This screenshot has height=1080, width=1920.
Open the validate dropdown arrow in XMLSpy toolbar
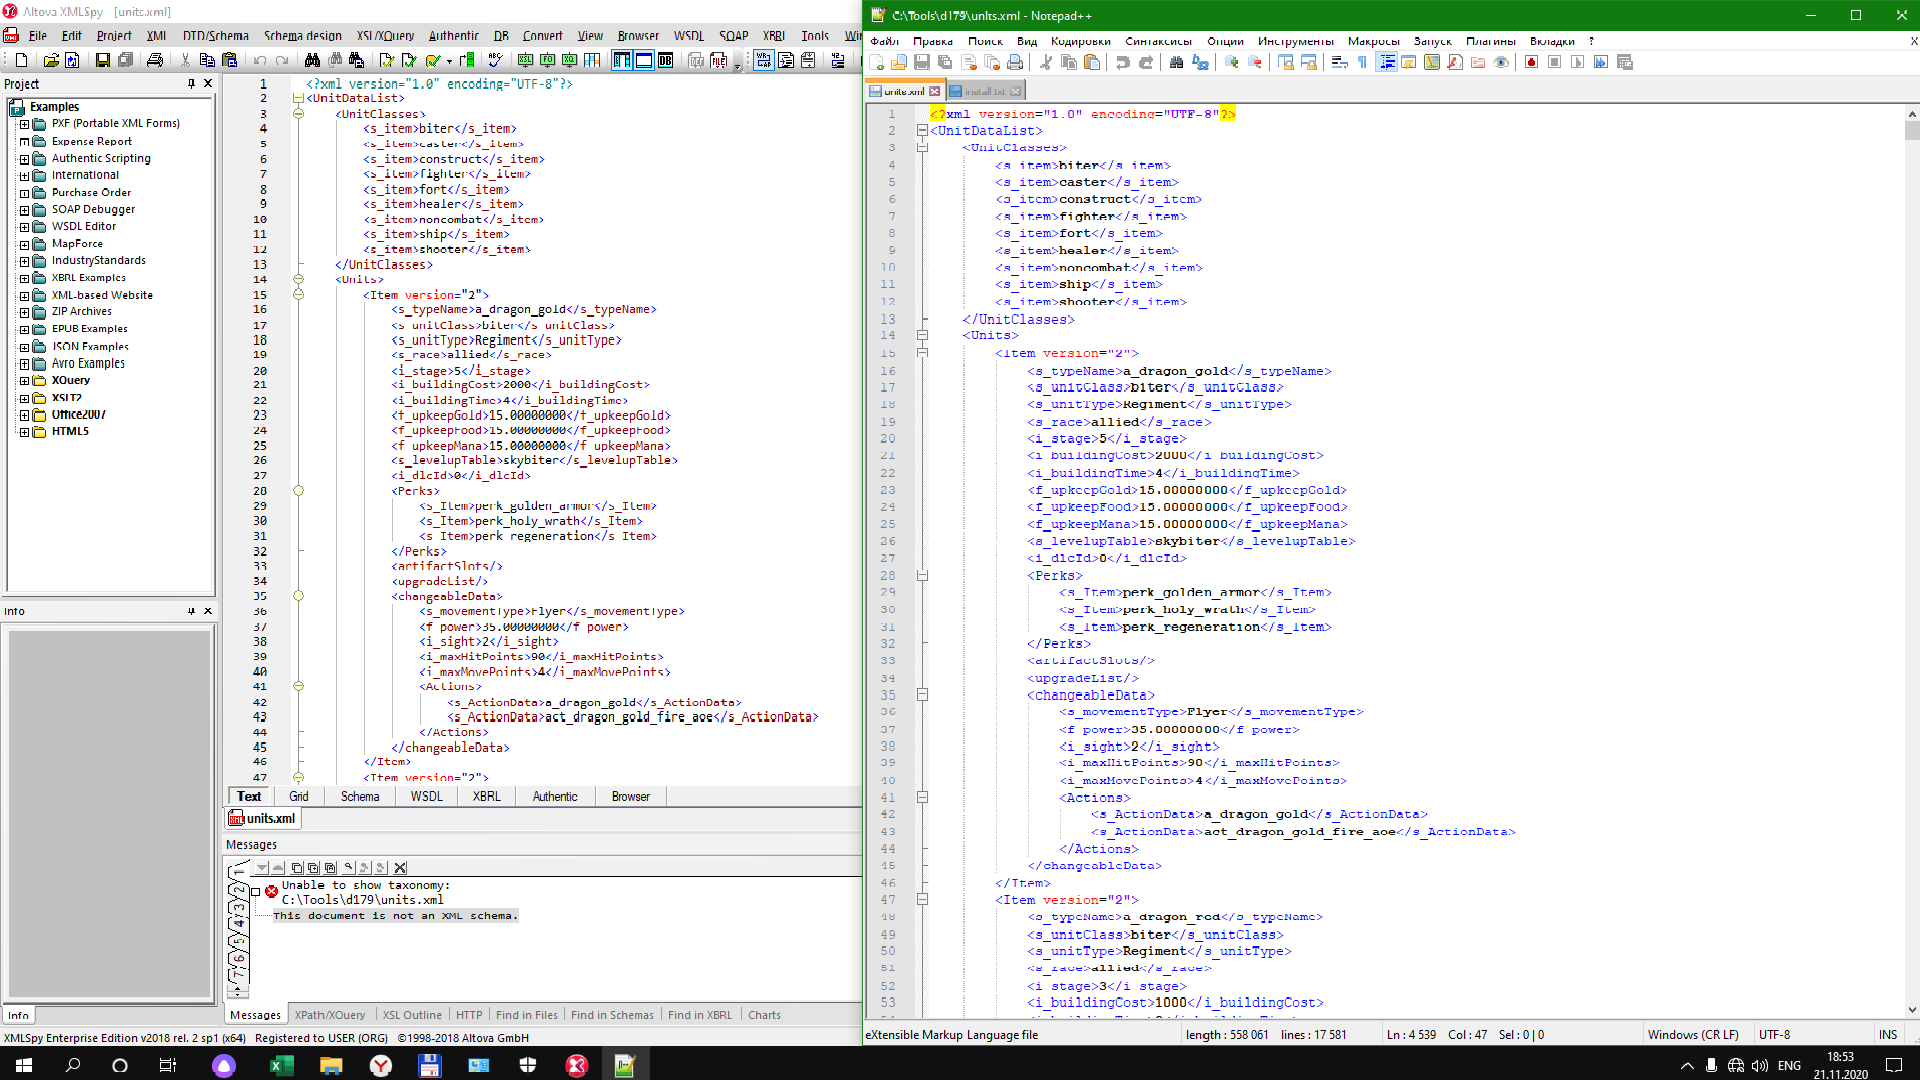coord(449,62)
